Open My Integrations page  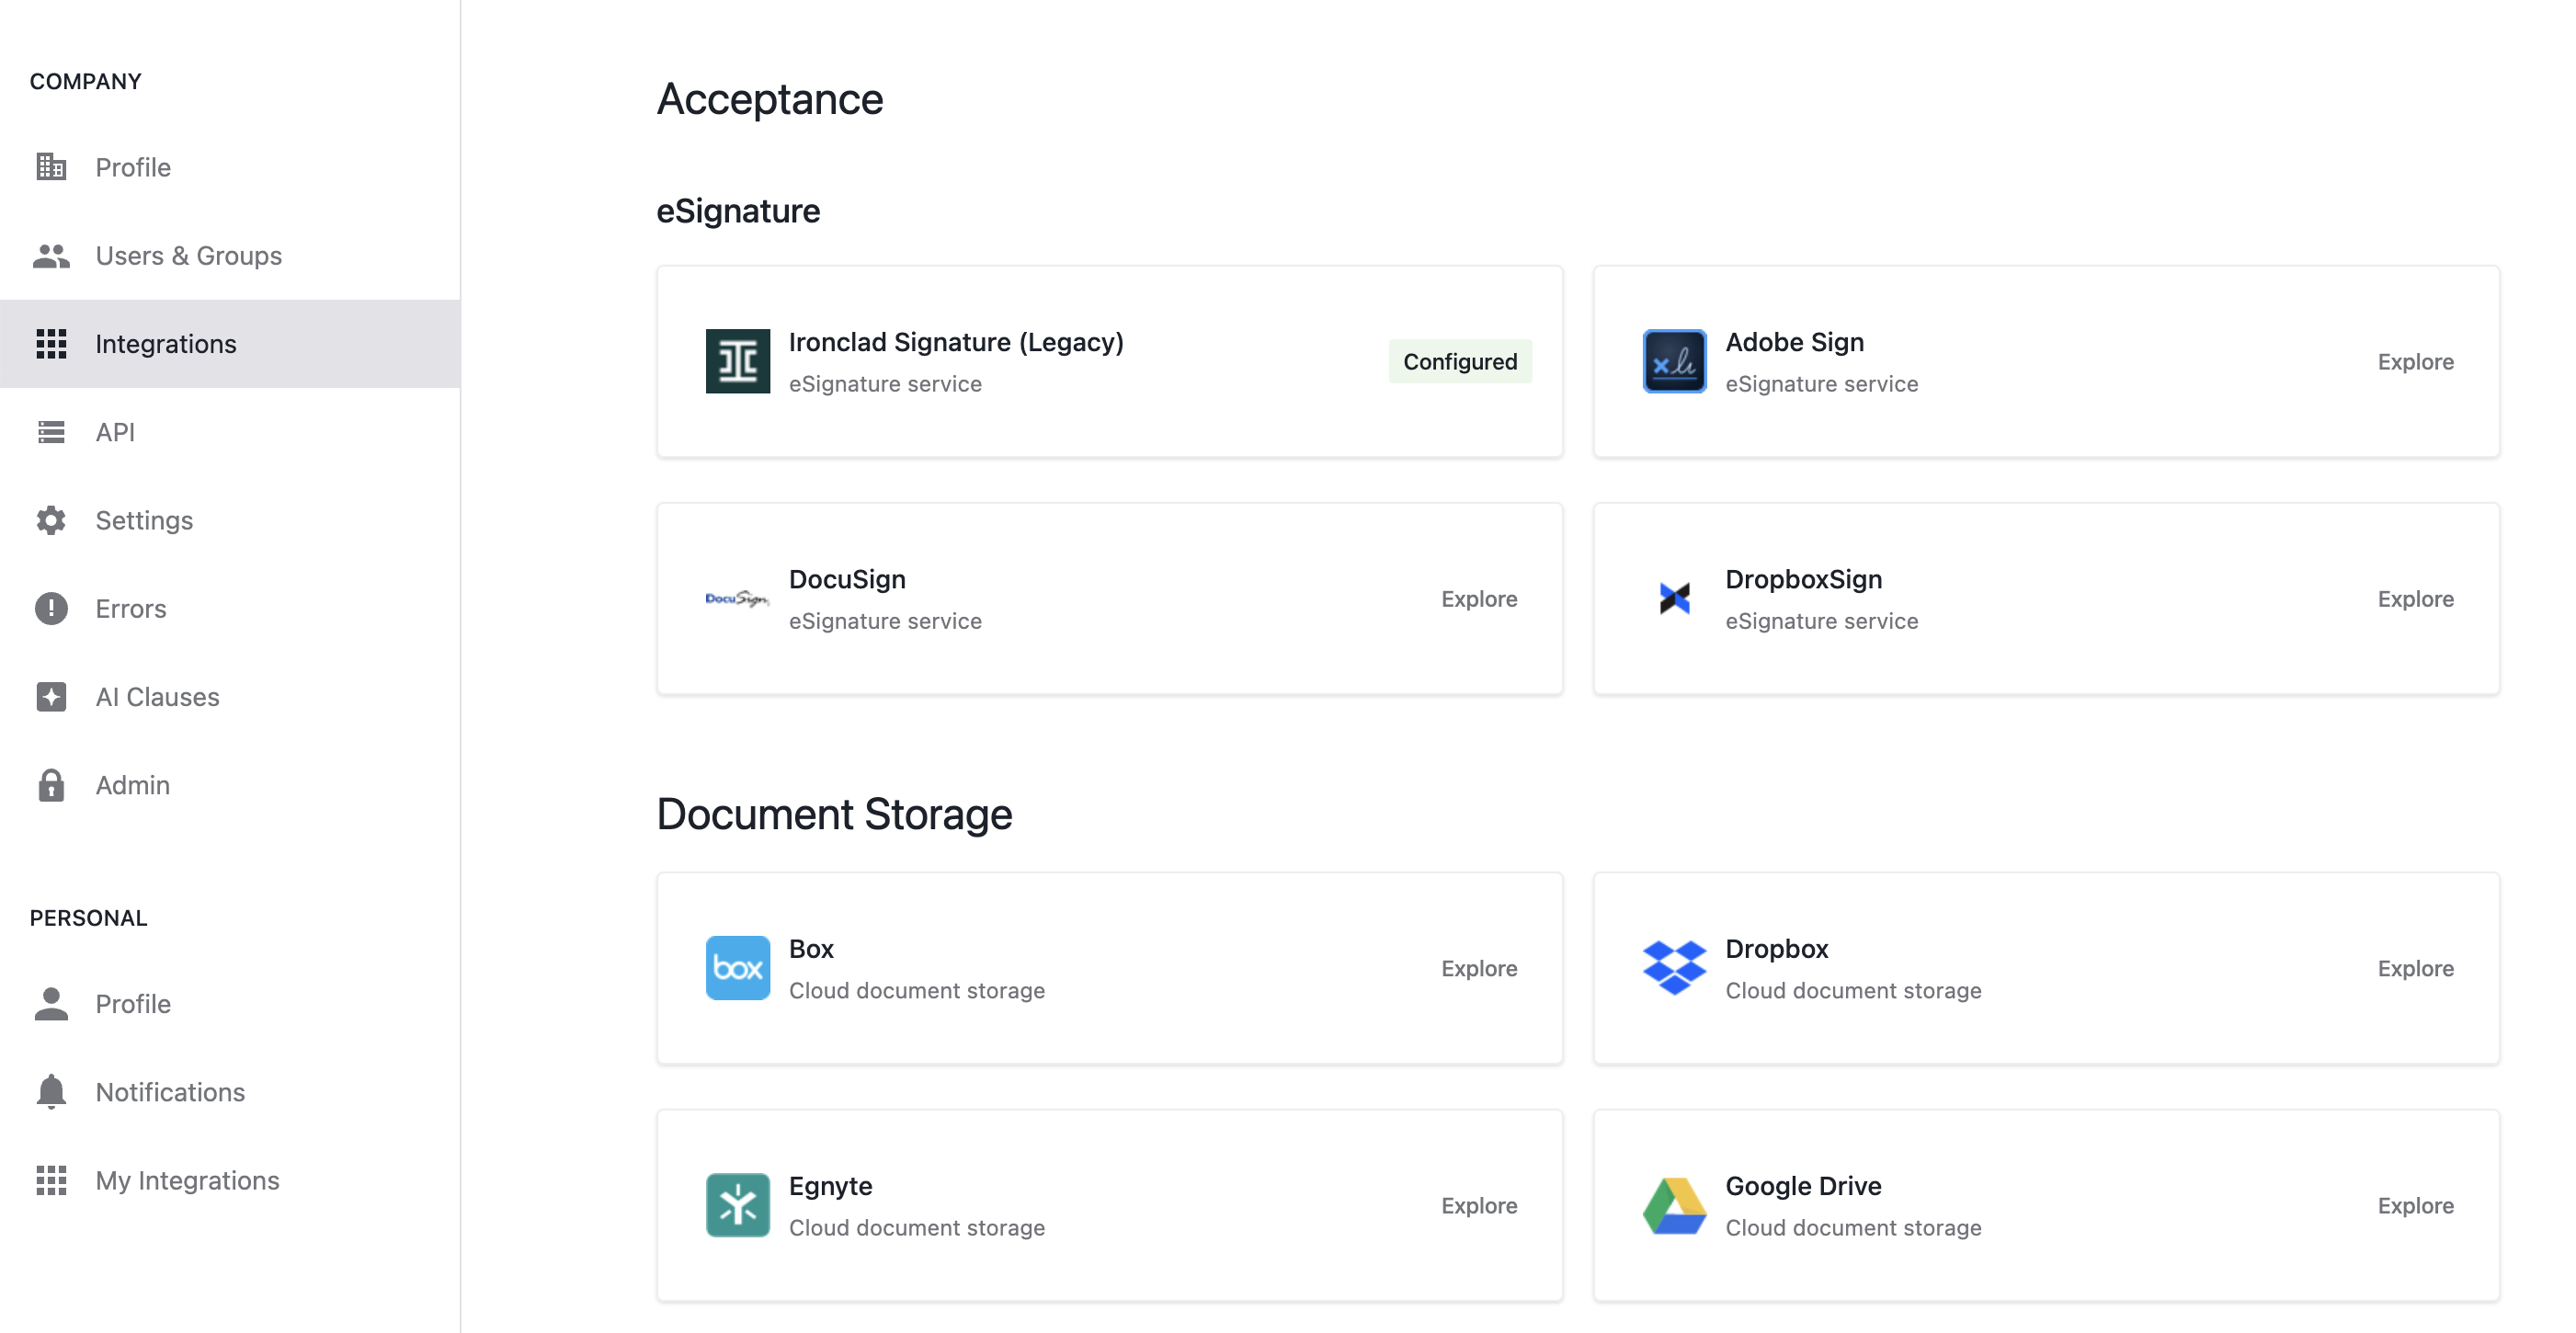pyautogui.click(x=230, y=1181)
